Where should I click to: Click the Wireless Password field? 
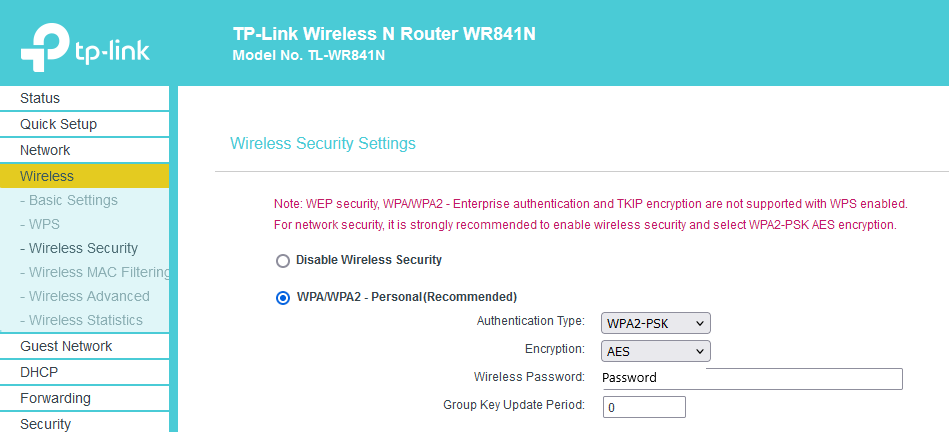(752, 378)
